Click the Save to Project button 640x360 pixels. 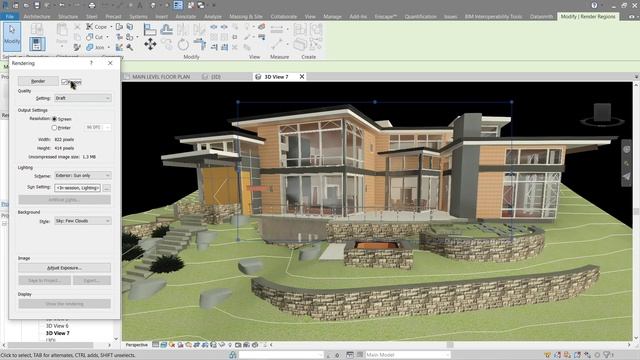(44, 280)
